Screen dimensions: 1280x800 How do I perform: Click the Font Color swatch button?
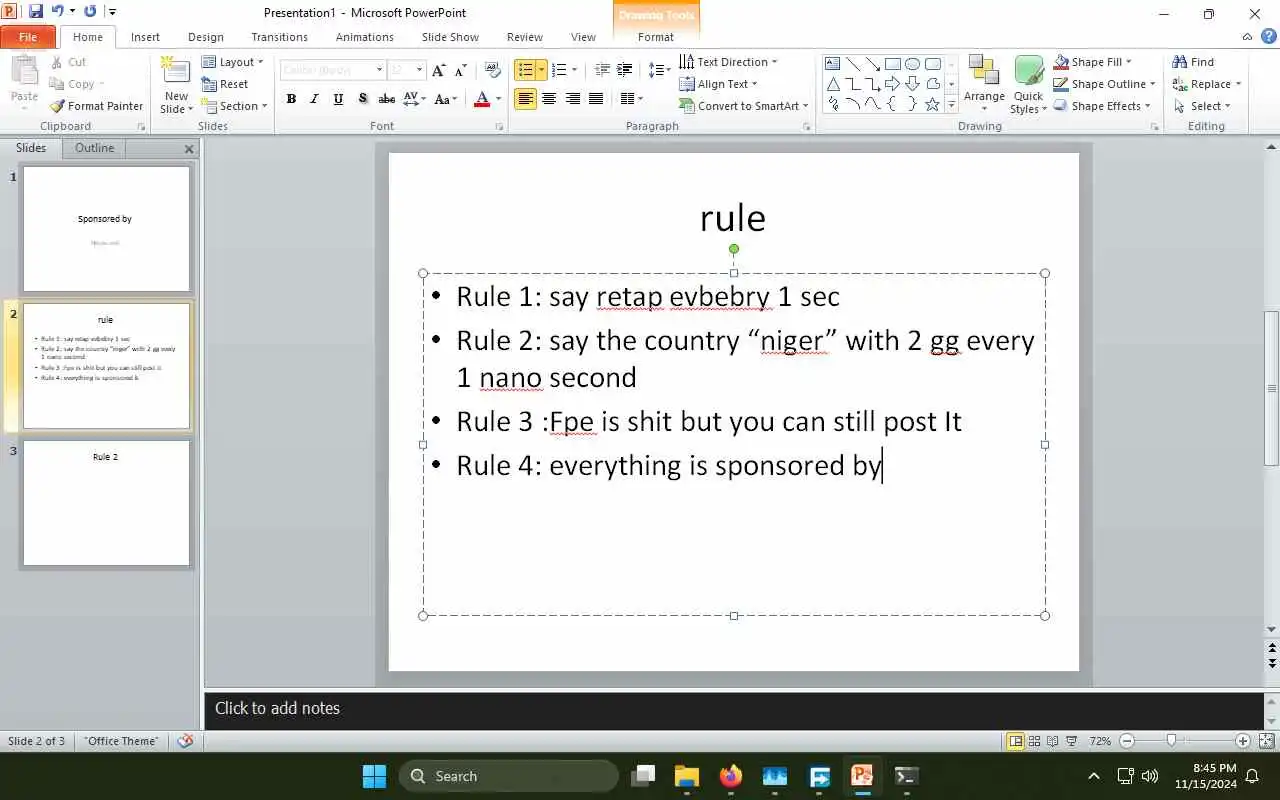pos(482,99)
